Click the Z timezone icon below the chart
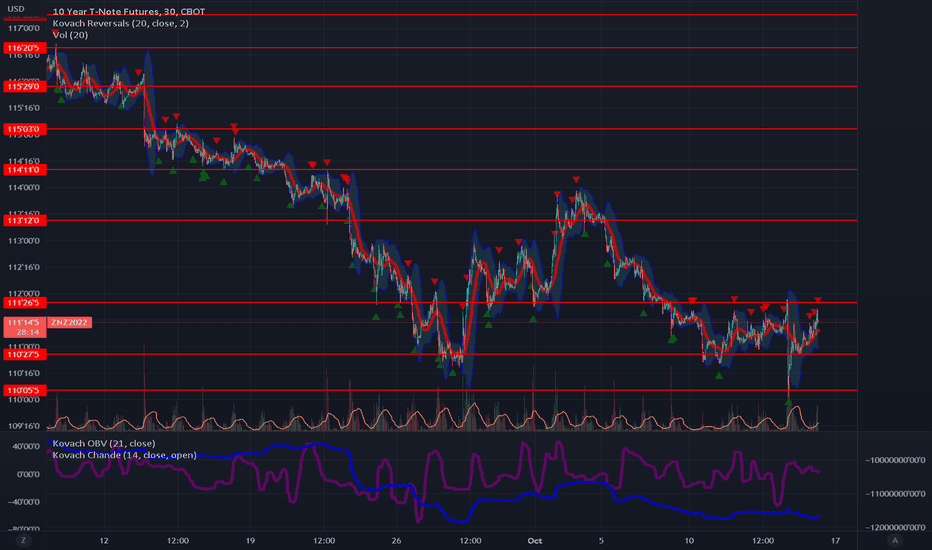932x550 pixels. 24,540
